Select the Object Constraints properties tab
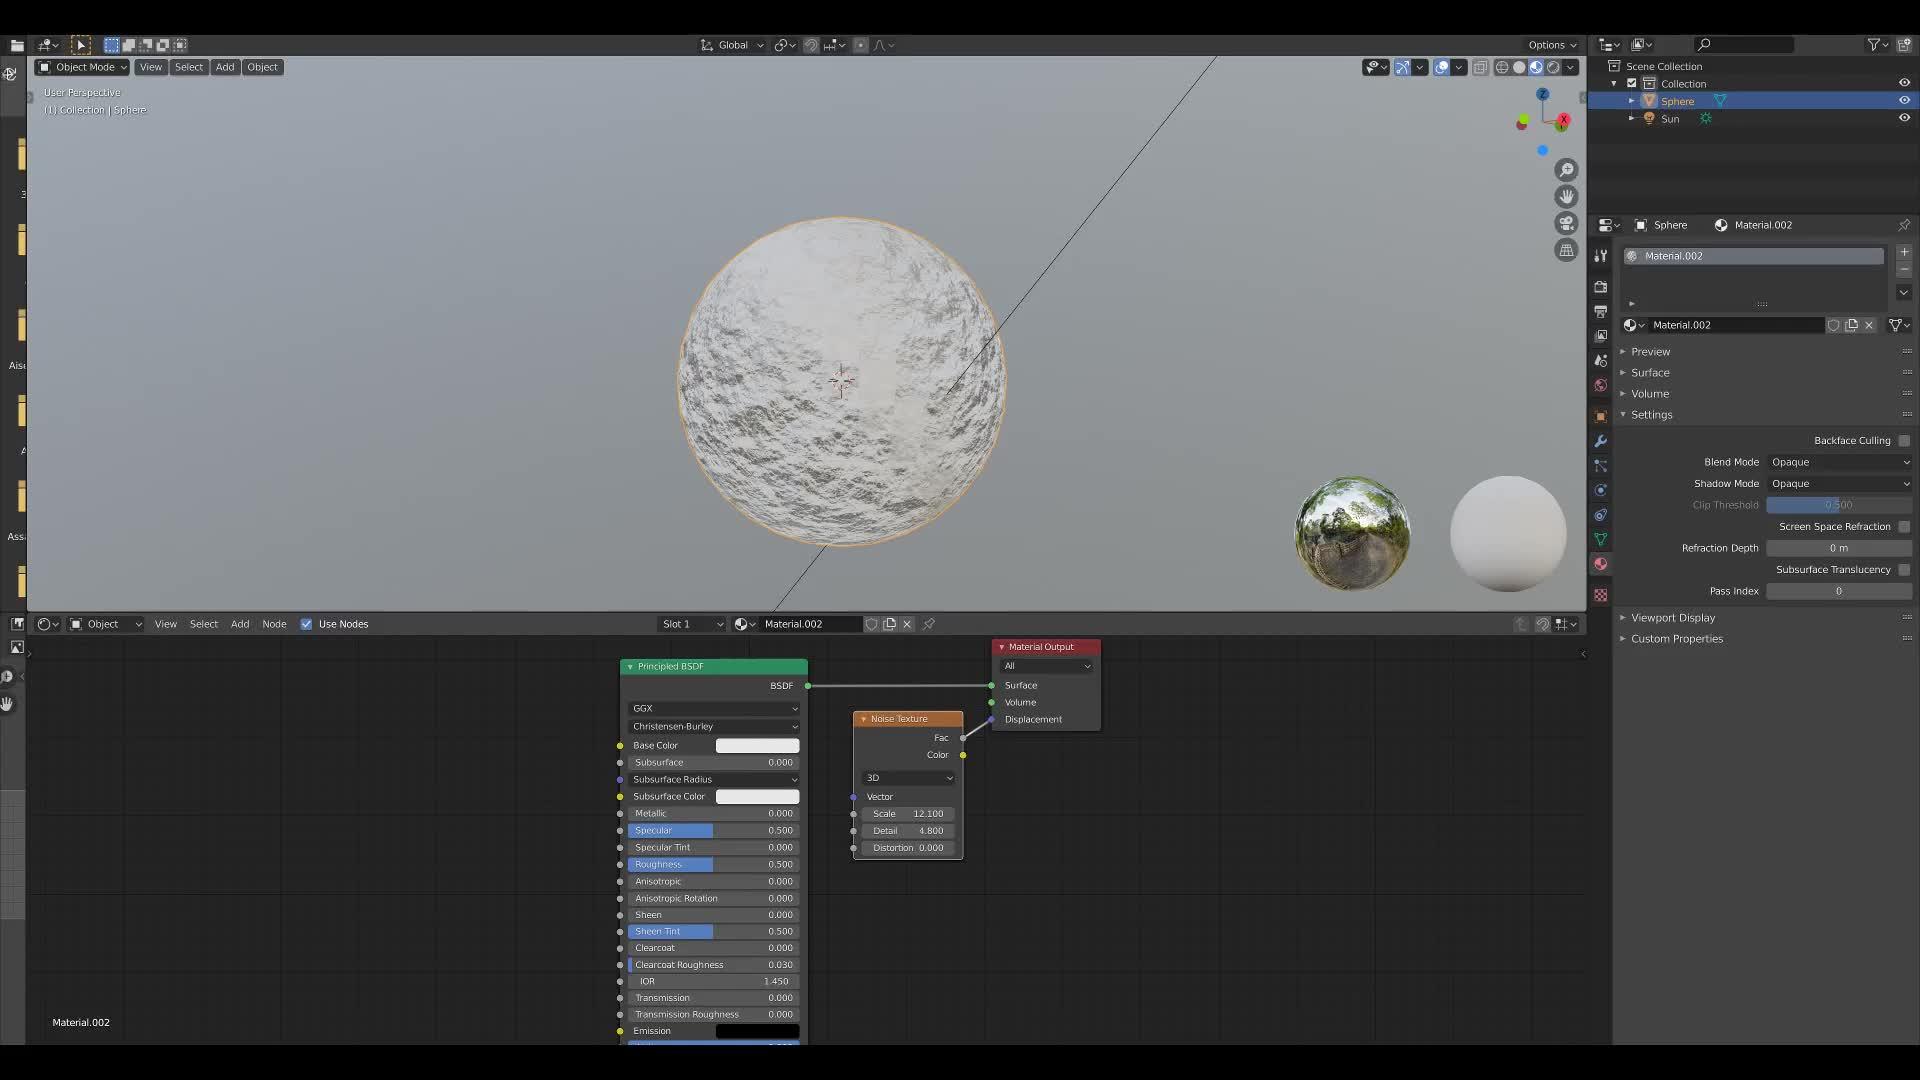Image resolution: width=1920 pixels, height=1080 pixels. pyautogui.click(x=1601, y=516)
